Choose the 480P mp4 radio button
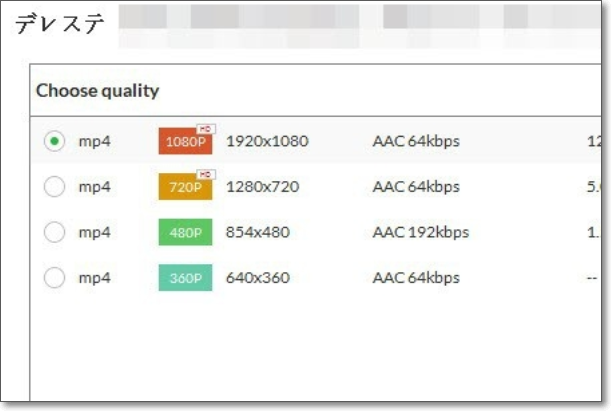Image resolution: width=611 pixels, height=411 pixels. tap(54, 232)
